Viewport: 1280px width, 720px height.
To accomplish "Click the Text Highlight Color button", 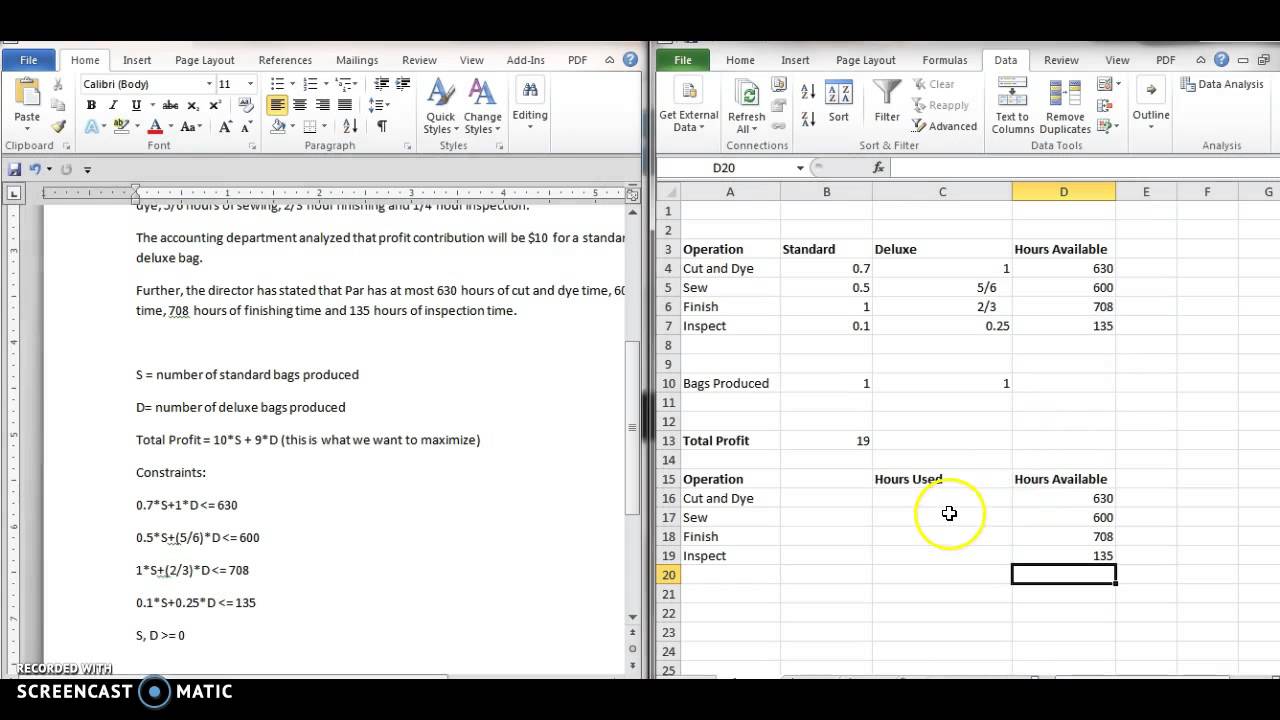I will pos(121,127).
